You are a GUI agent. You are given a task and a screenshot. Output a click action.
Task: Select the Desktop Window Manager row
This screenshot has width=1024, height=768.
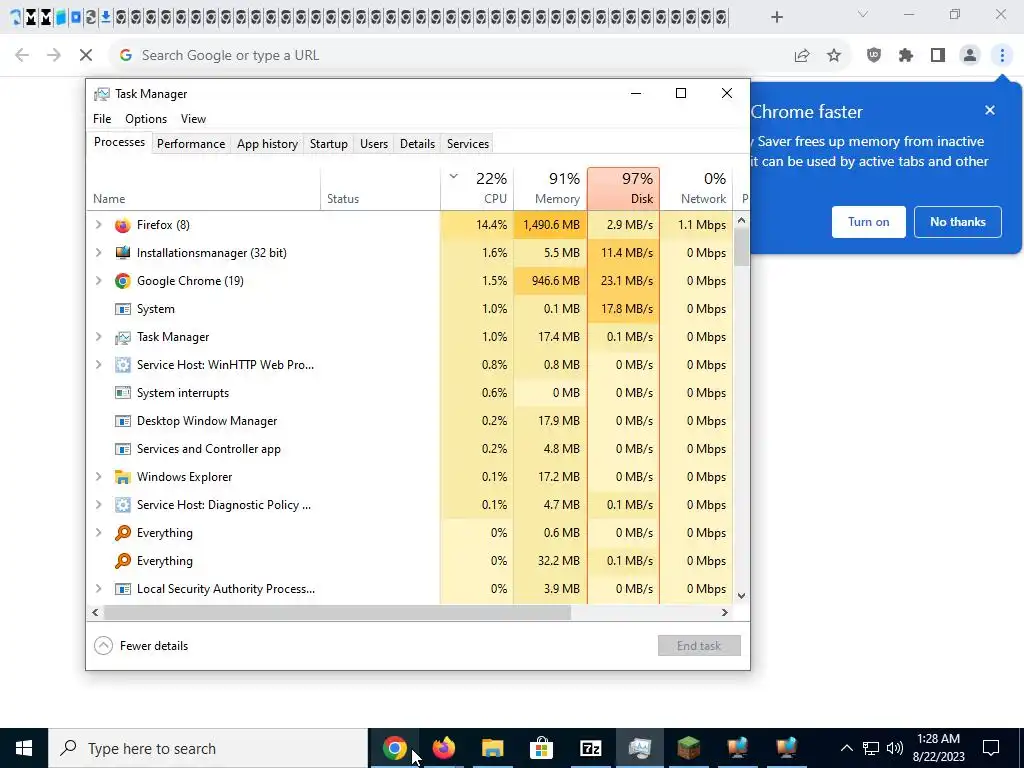point(409,421)
